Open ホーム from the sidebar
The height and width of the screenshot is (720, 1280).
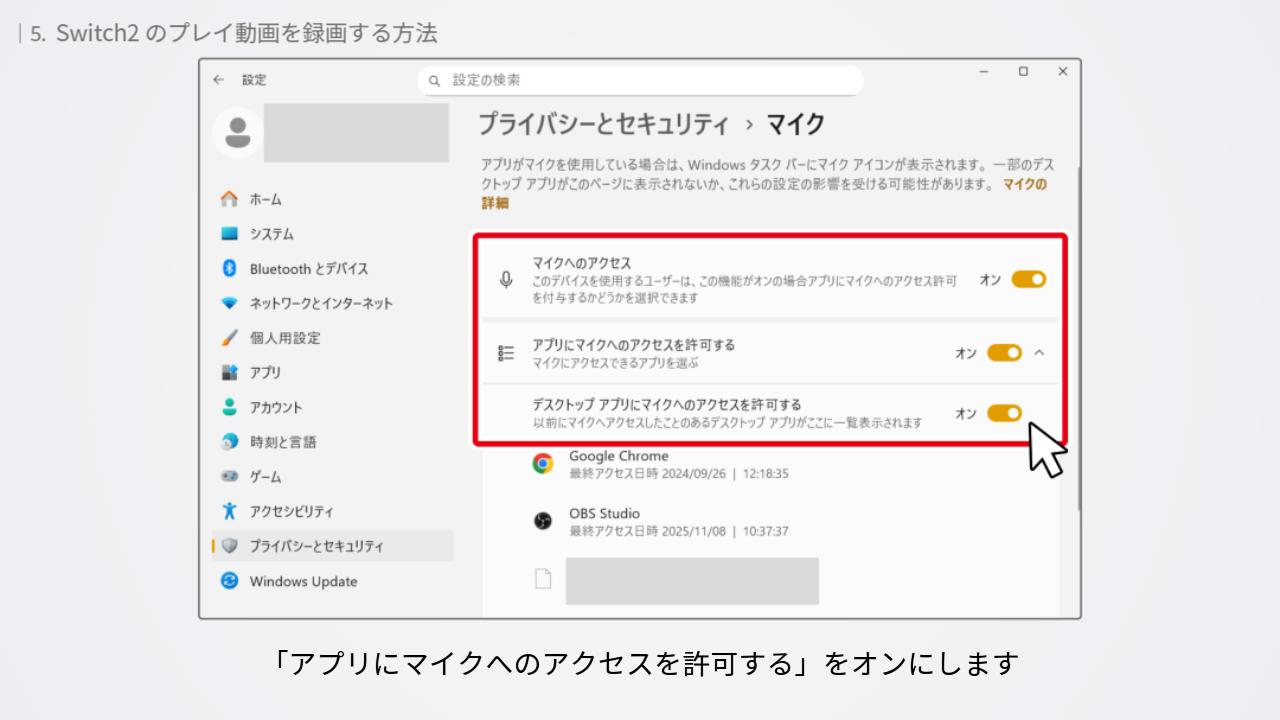pyautogui.click(x=265, y=199)
